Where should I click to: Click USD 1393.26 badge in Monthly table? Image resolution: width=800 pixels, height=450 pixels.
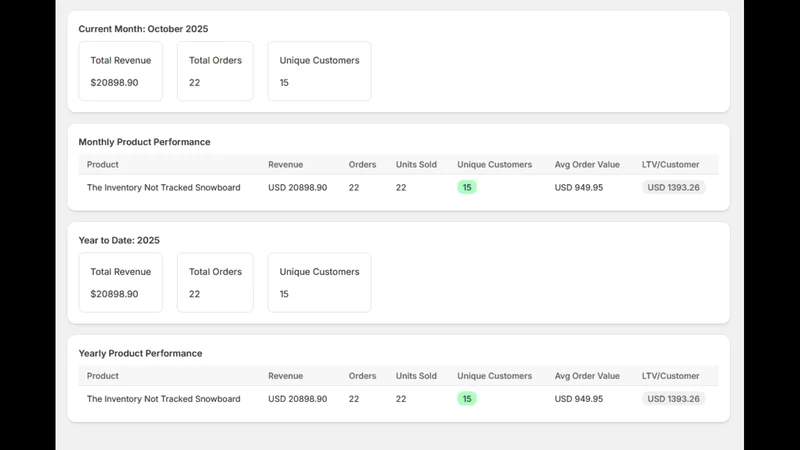(673, 187)
